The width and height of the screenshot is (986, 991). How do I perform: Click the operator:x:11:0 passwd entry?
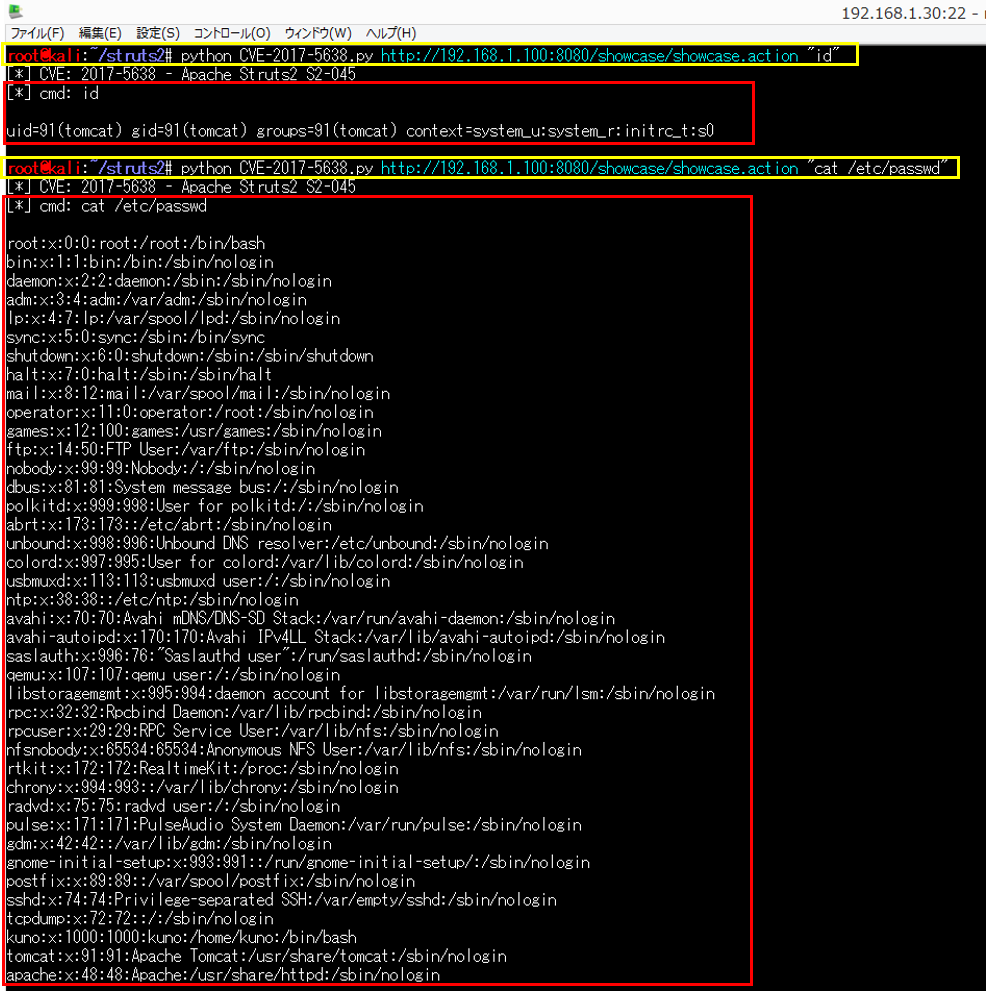(x=190, y=412)
